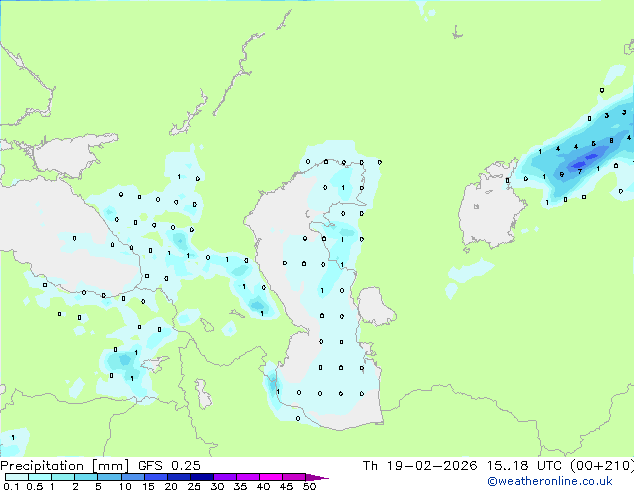The image size is (634, 490).
Task: Select the 35–40 mm legend swatch
Action: 248,477
